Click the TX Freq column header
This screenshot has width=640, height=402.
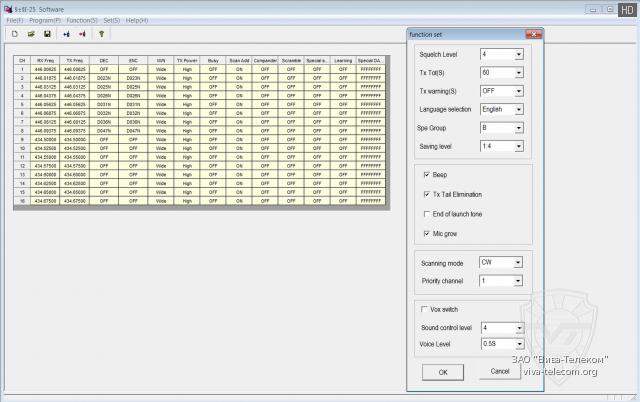point(75,60)
